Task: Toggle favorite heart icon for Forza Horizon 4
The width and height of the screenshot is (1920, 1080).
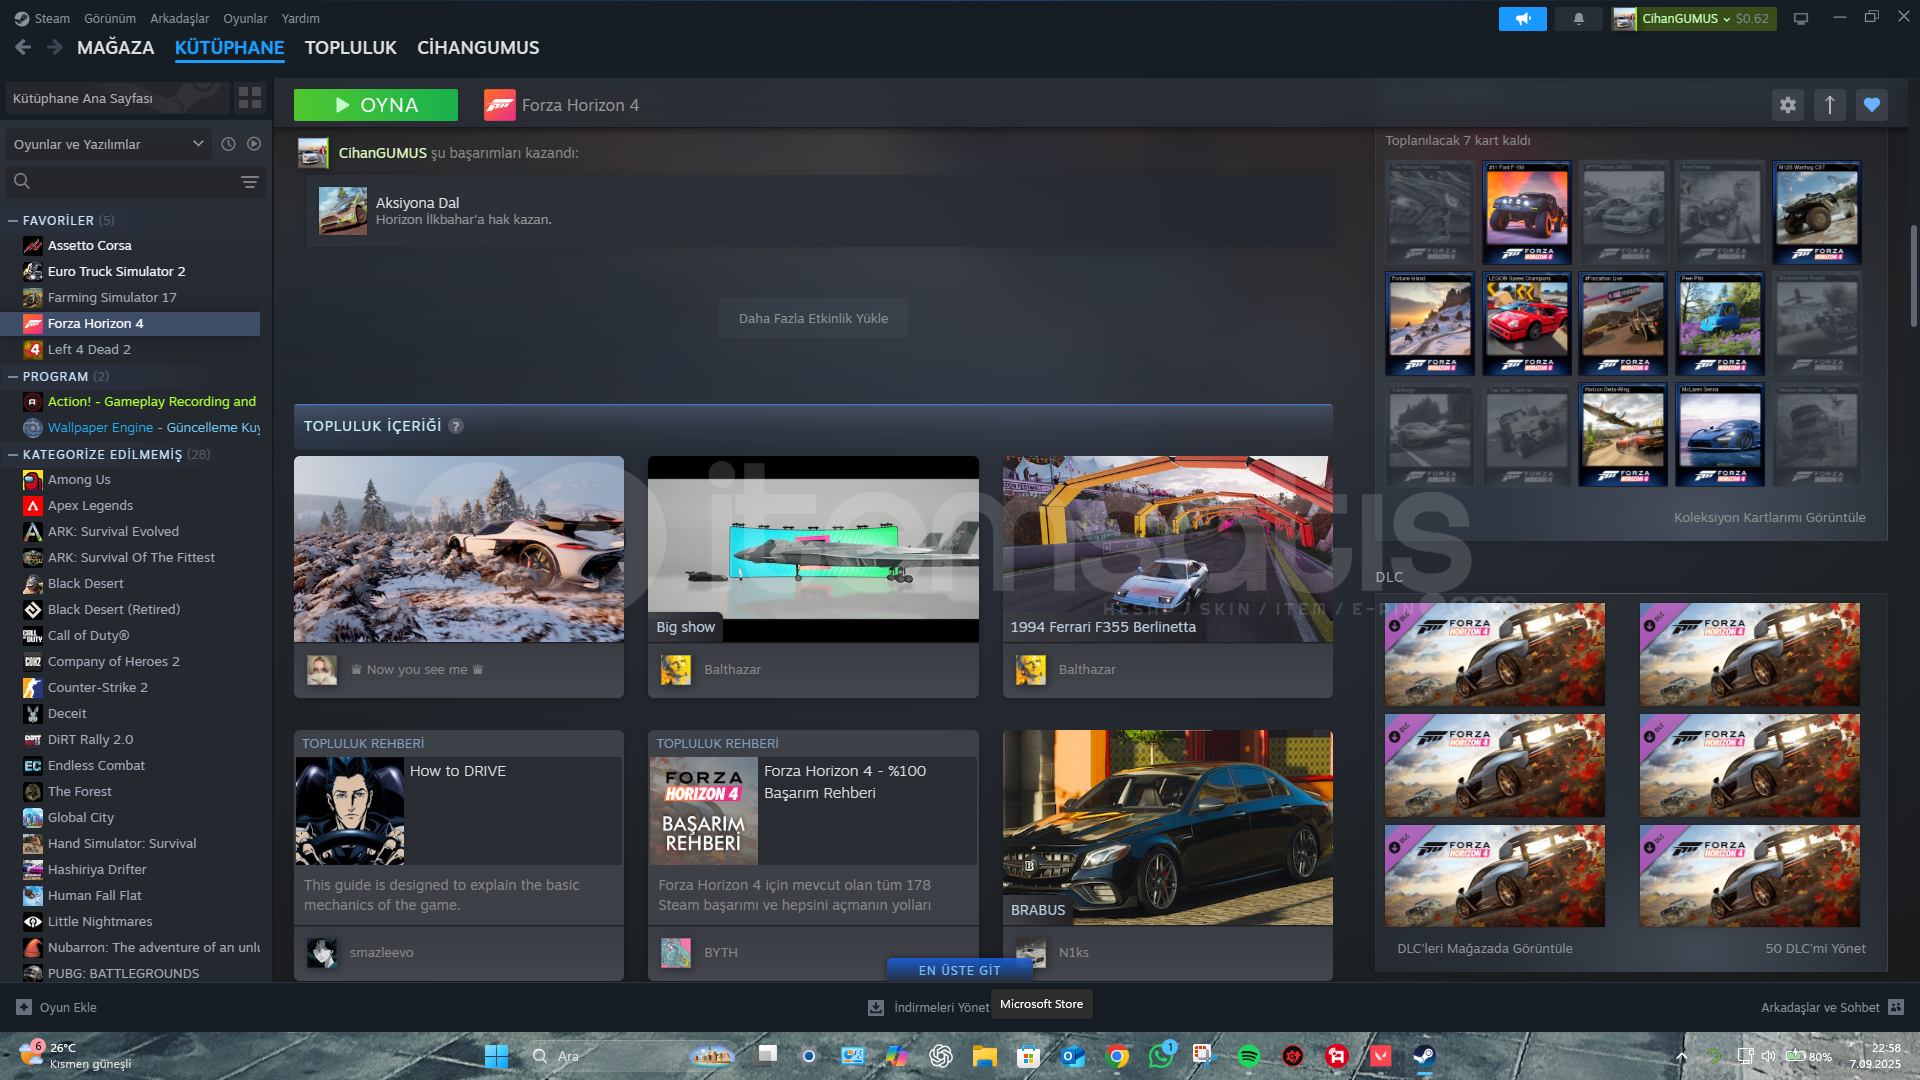Action: [1872, 105]
